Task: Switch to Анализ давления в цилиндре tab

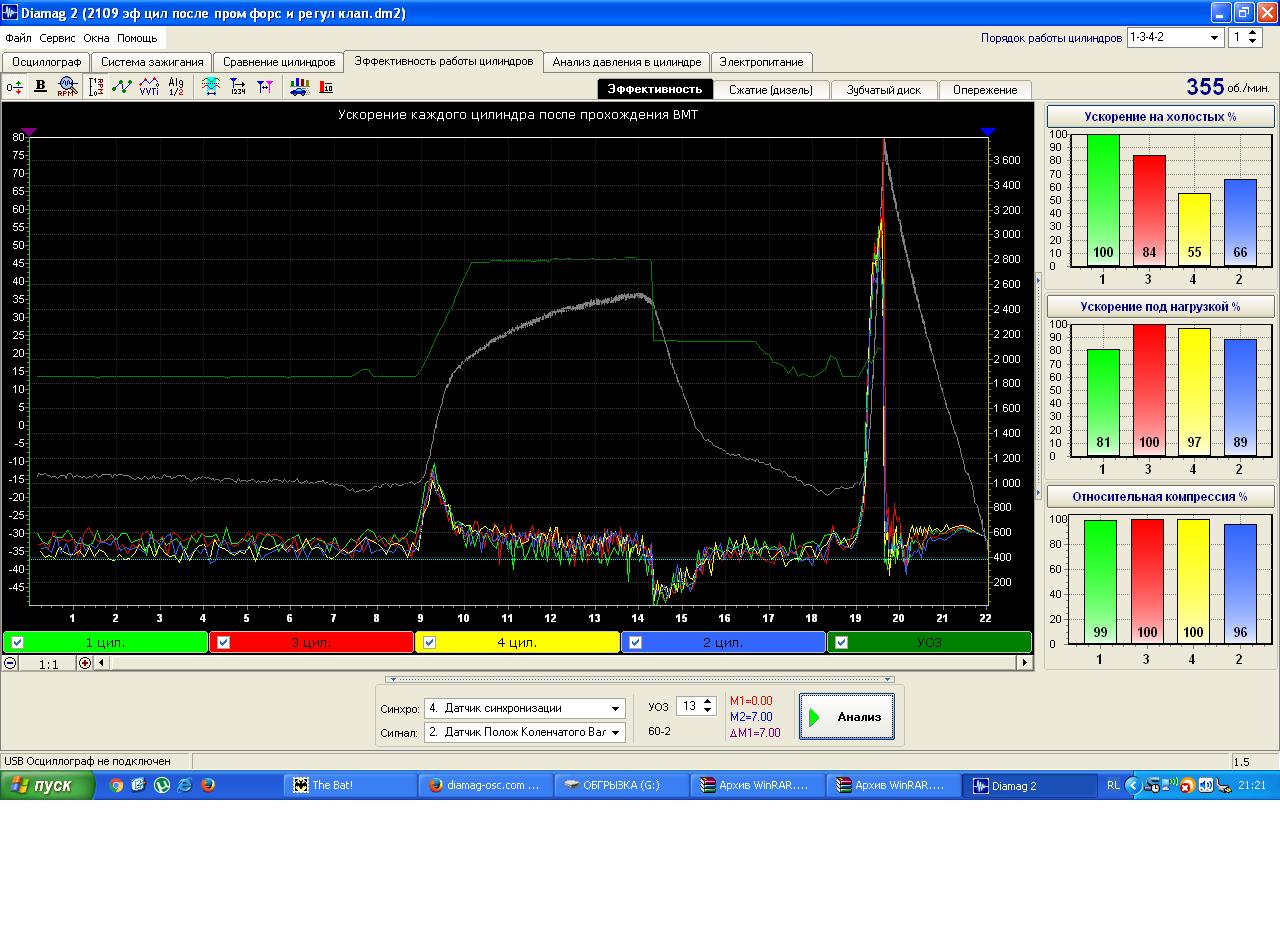Action: click(627, 62)
